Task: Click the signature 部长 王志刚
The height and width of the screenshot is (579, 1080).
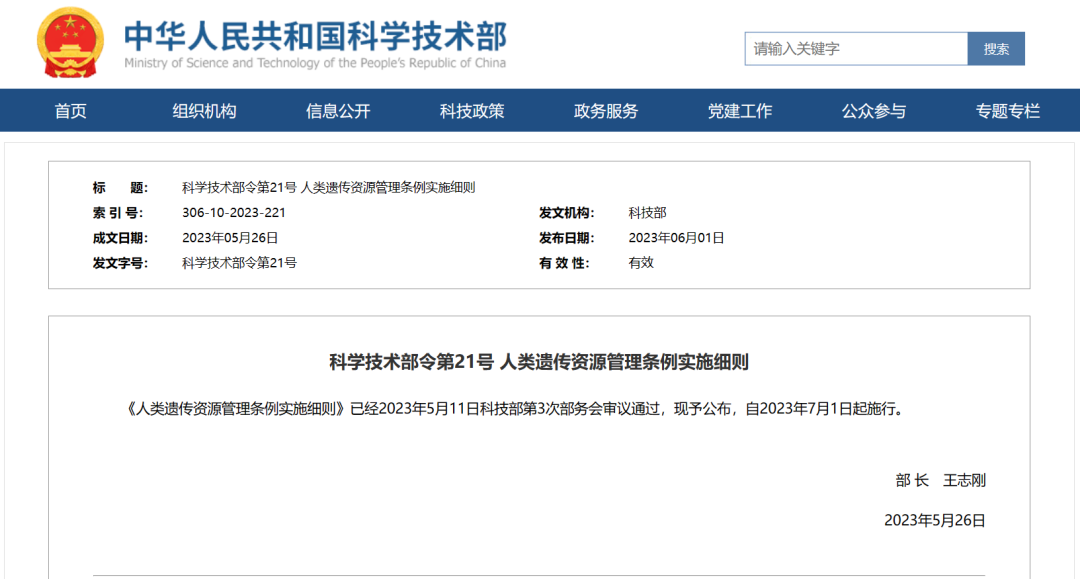Action: coord(940,481)
